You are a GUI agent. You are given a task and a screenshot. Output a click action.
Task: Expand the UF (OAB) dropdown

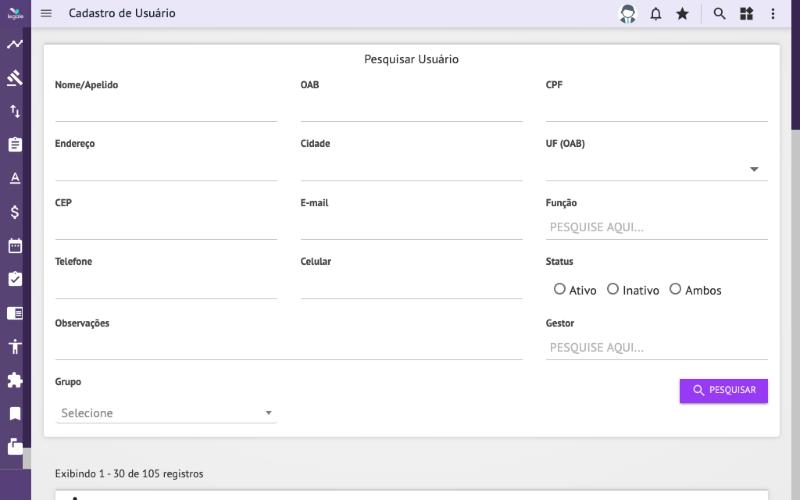click(656, 169)
